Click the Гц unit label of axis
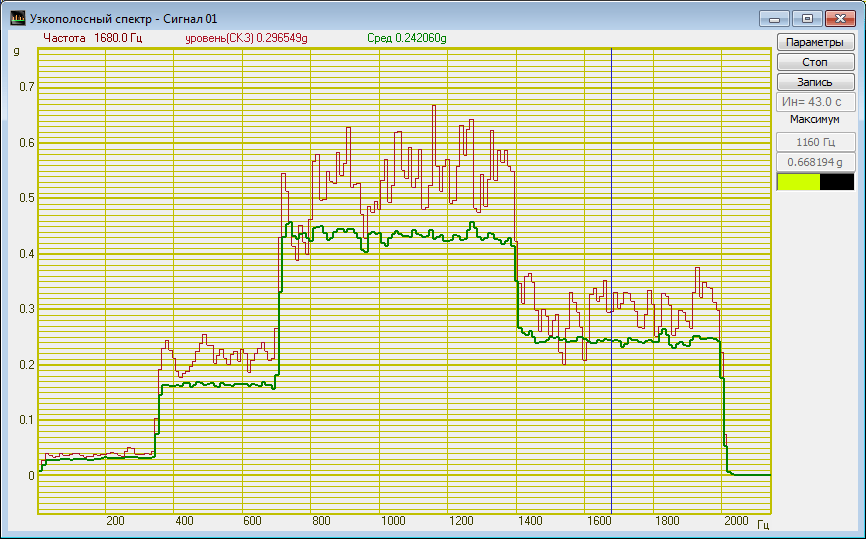The width and height of the screenshot is (866, 539). click(x=763, y=524)
